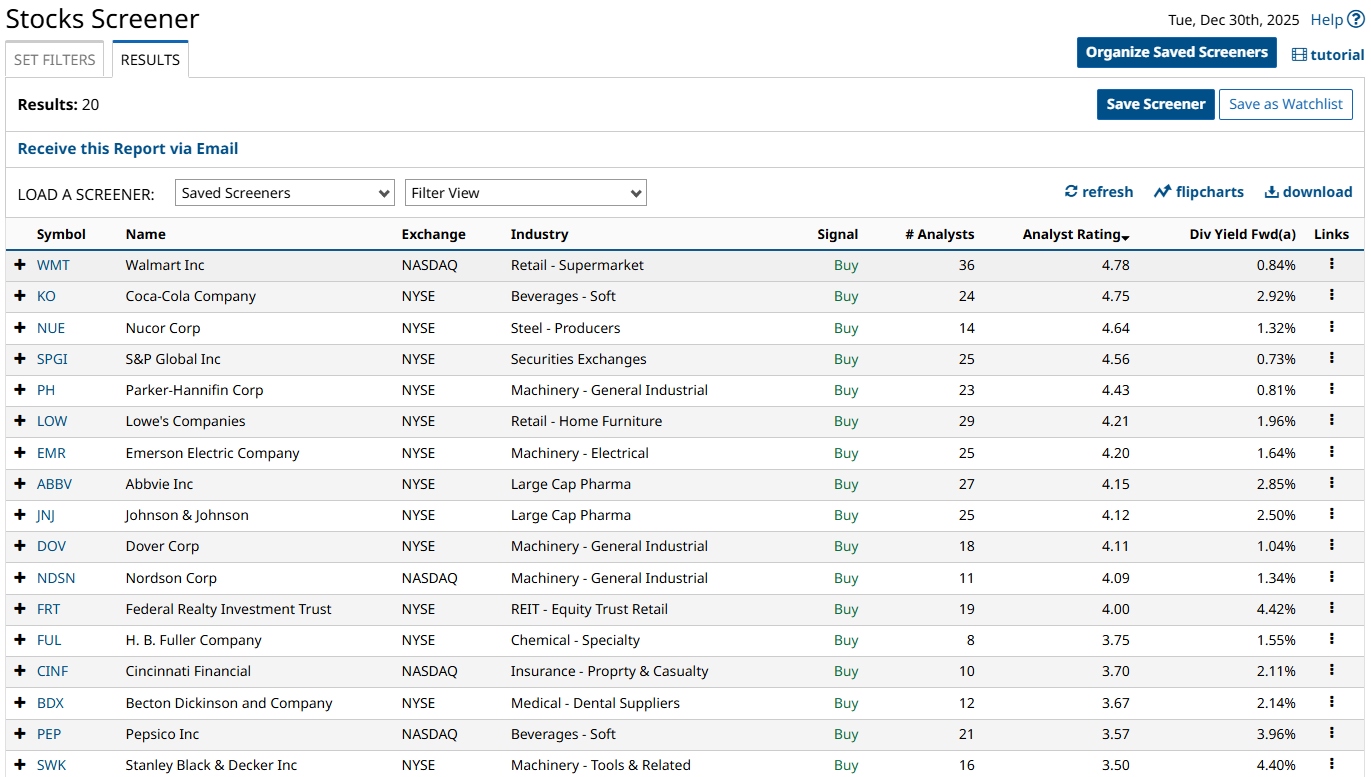Open the three-dot menu for Coca-Cola row
The height and width of the screenshot is (777, 1371).
point(1331,296)
